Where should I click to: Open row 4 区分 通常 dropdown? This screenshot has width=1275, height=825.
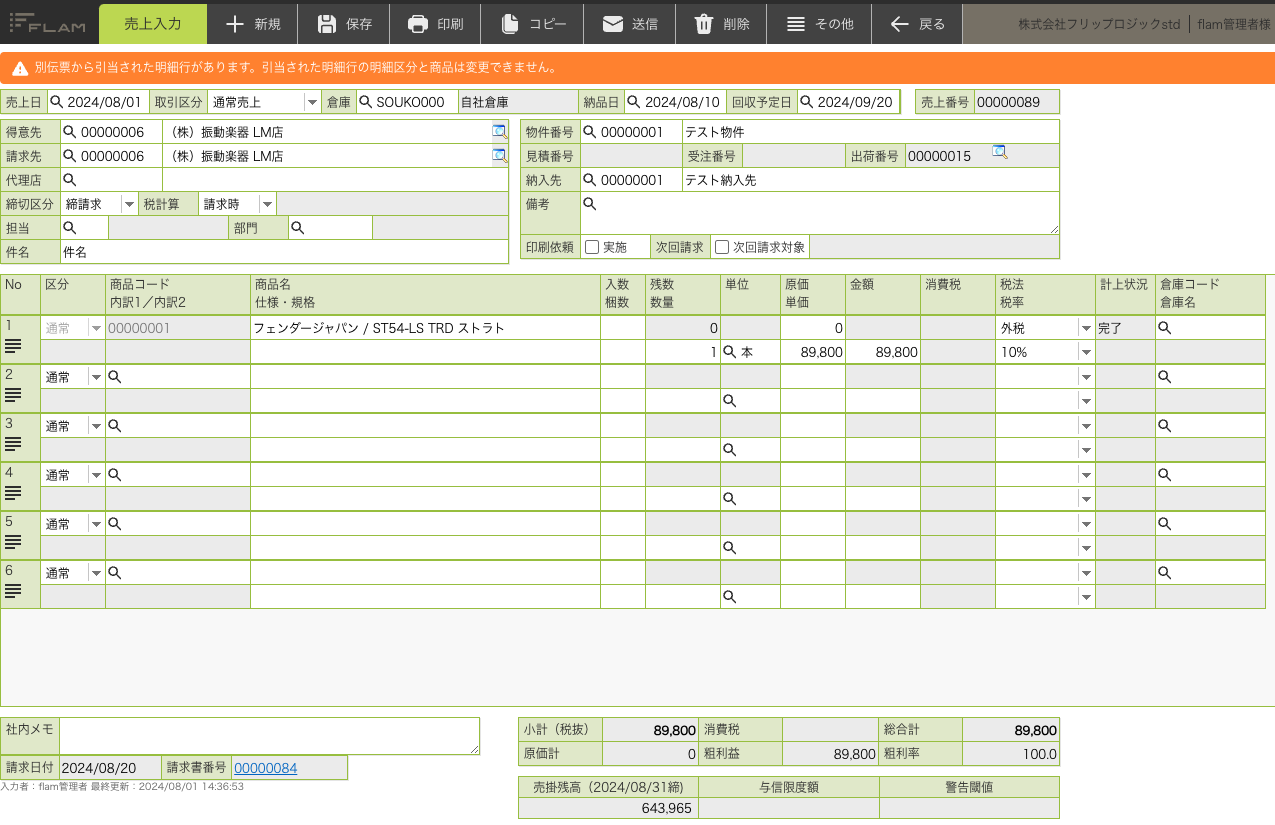(x=96, y=475)
